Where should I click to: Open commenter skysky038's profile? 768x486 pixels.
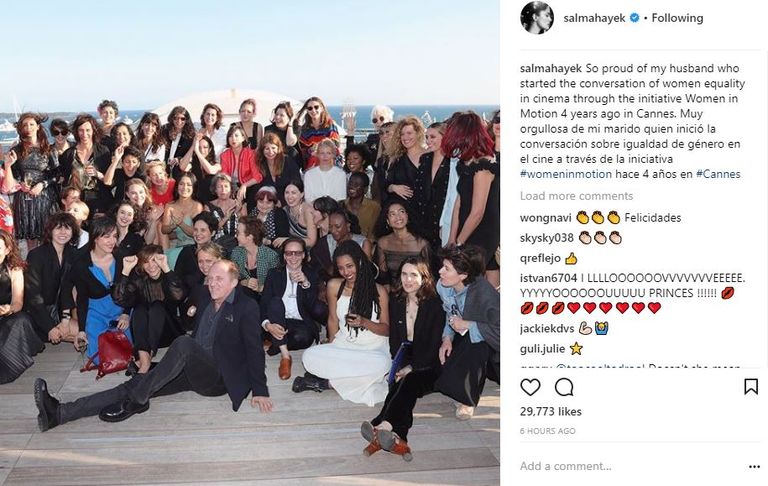point(547,238)
